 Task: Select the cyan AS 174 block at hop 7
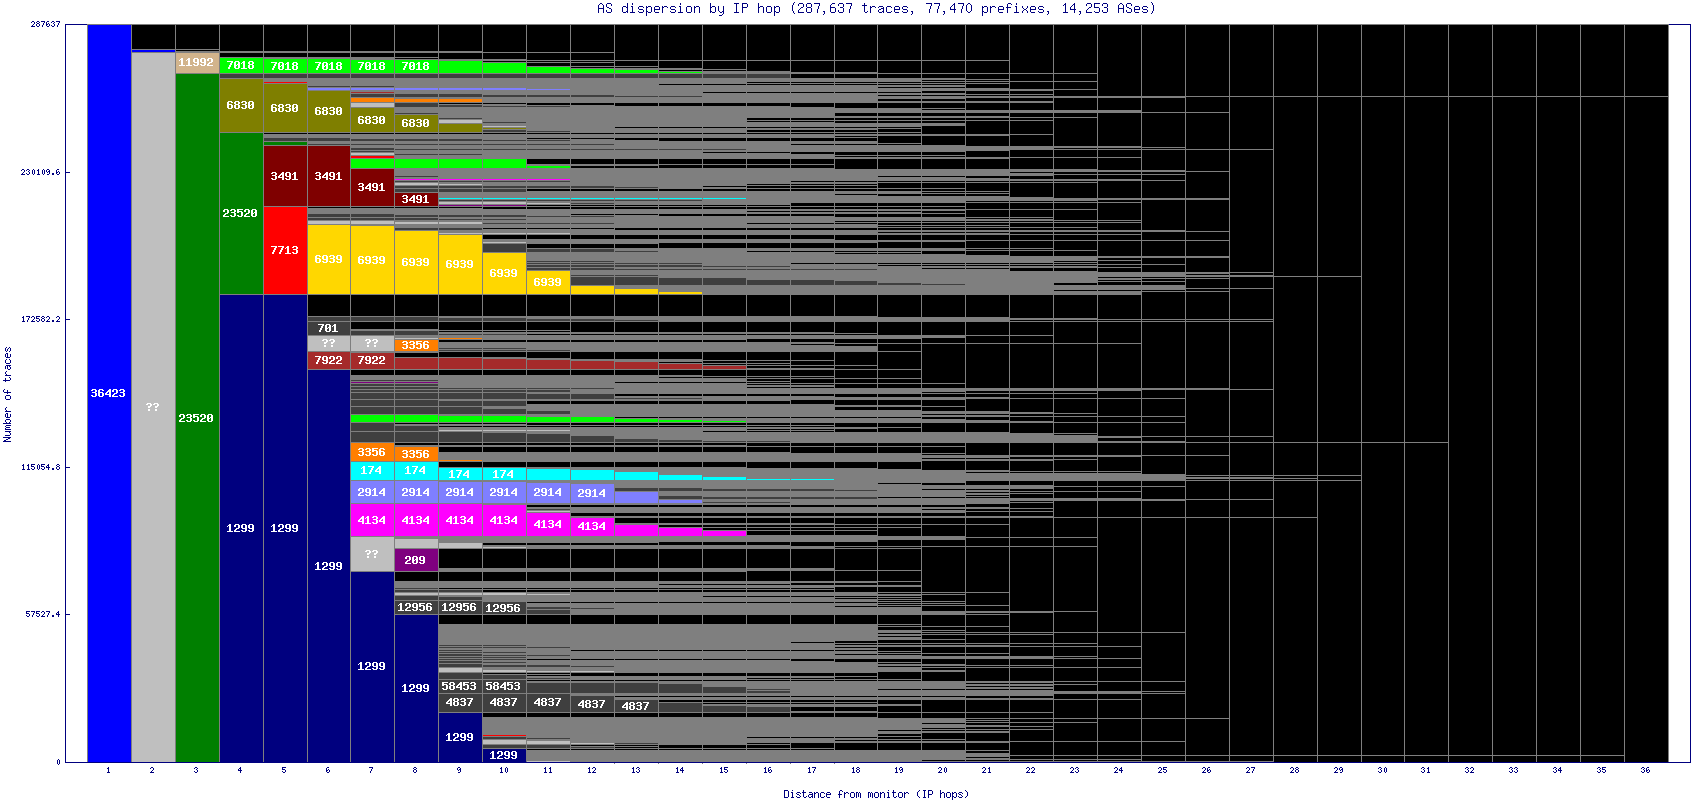(x=372, y=470)
